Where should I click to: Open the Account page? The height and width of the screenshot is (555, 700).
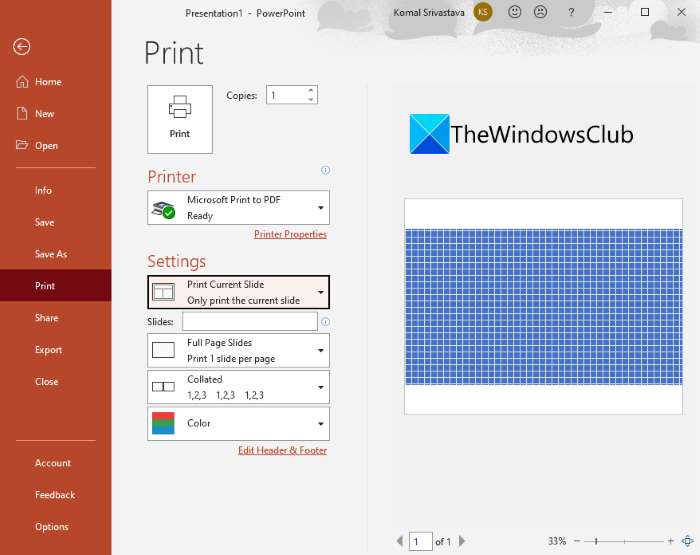pyautogui.click(x=55, y=463)
